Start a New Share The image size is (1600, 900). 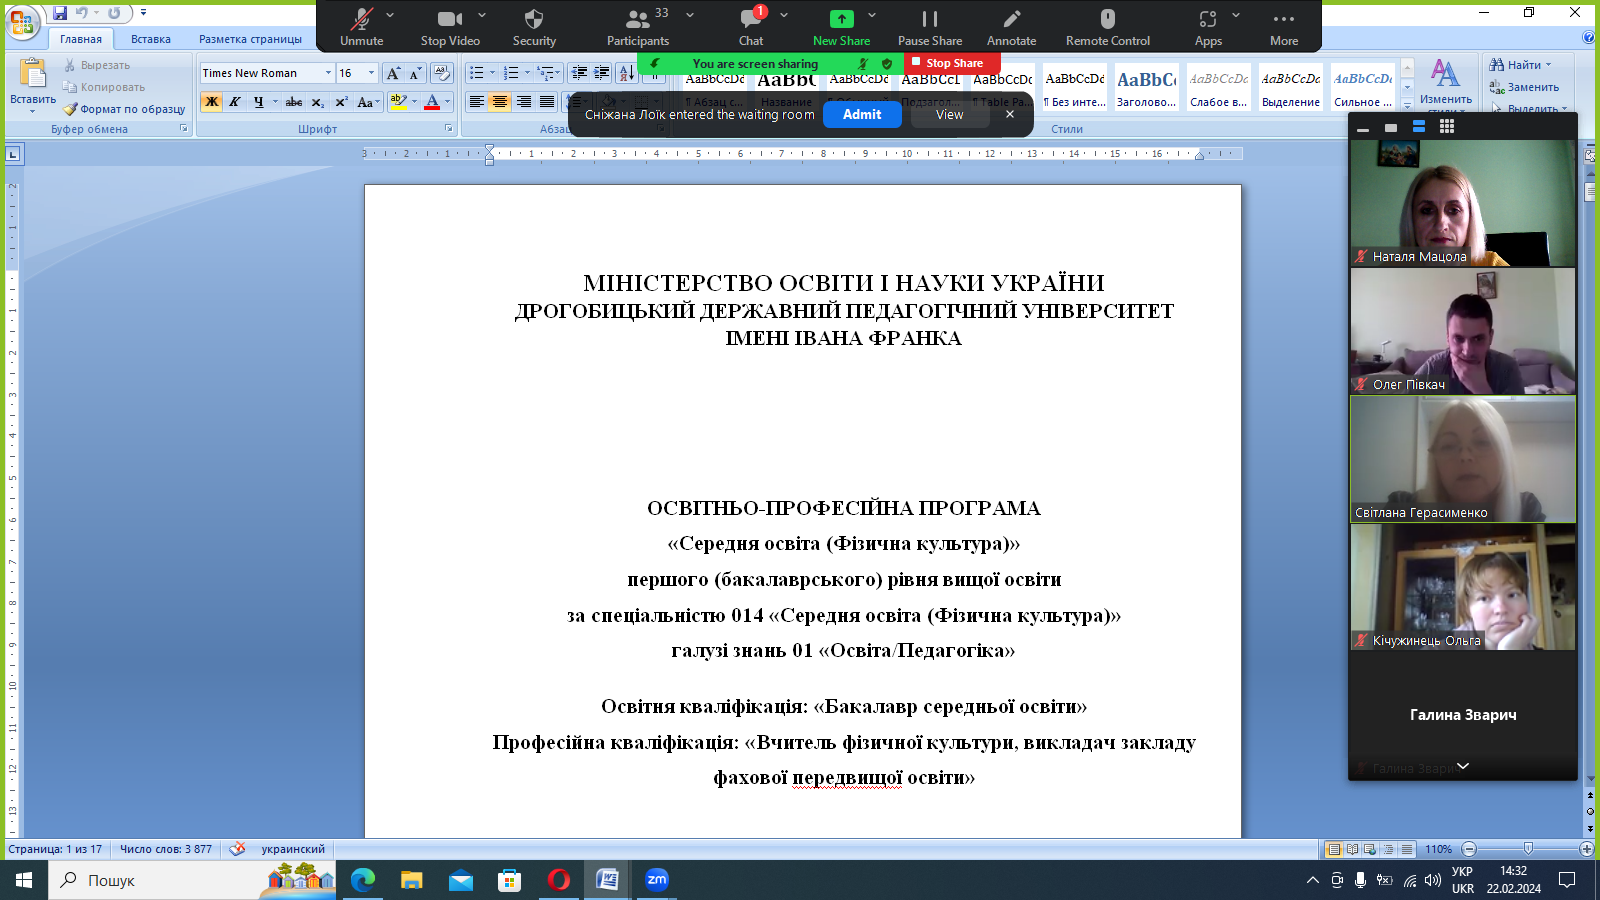coord(841,27)
